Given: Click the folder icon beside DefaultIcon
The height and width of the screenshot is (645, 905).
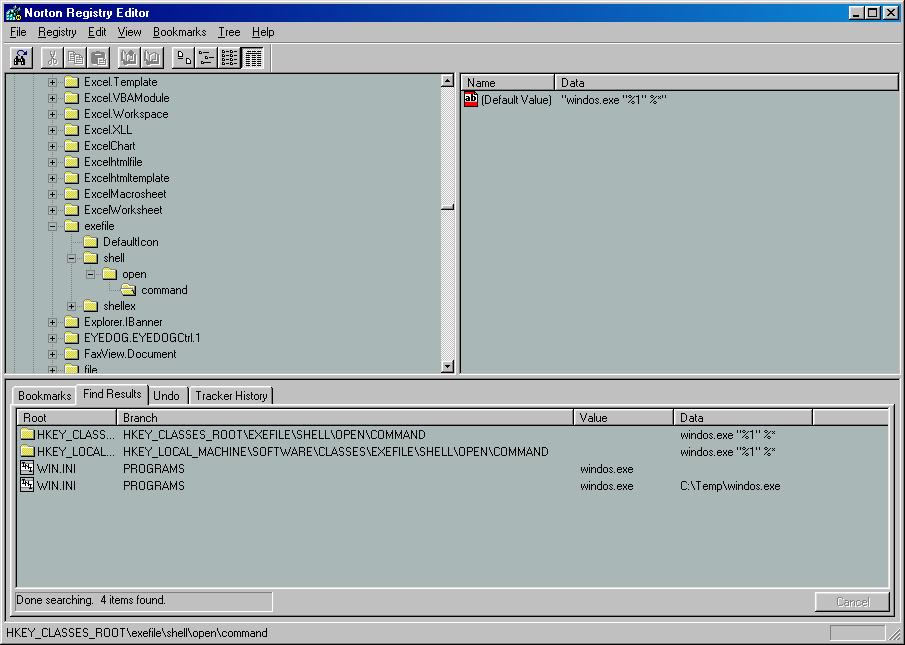Looking at the screenshot, I should click(91, 242).
